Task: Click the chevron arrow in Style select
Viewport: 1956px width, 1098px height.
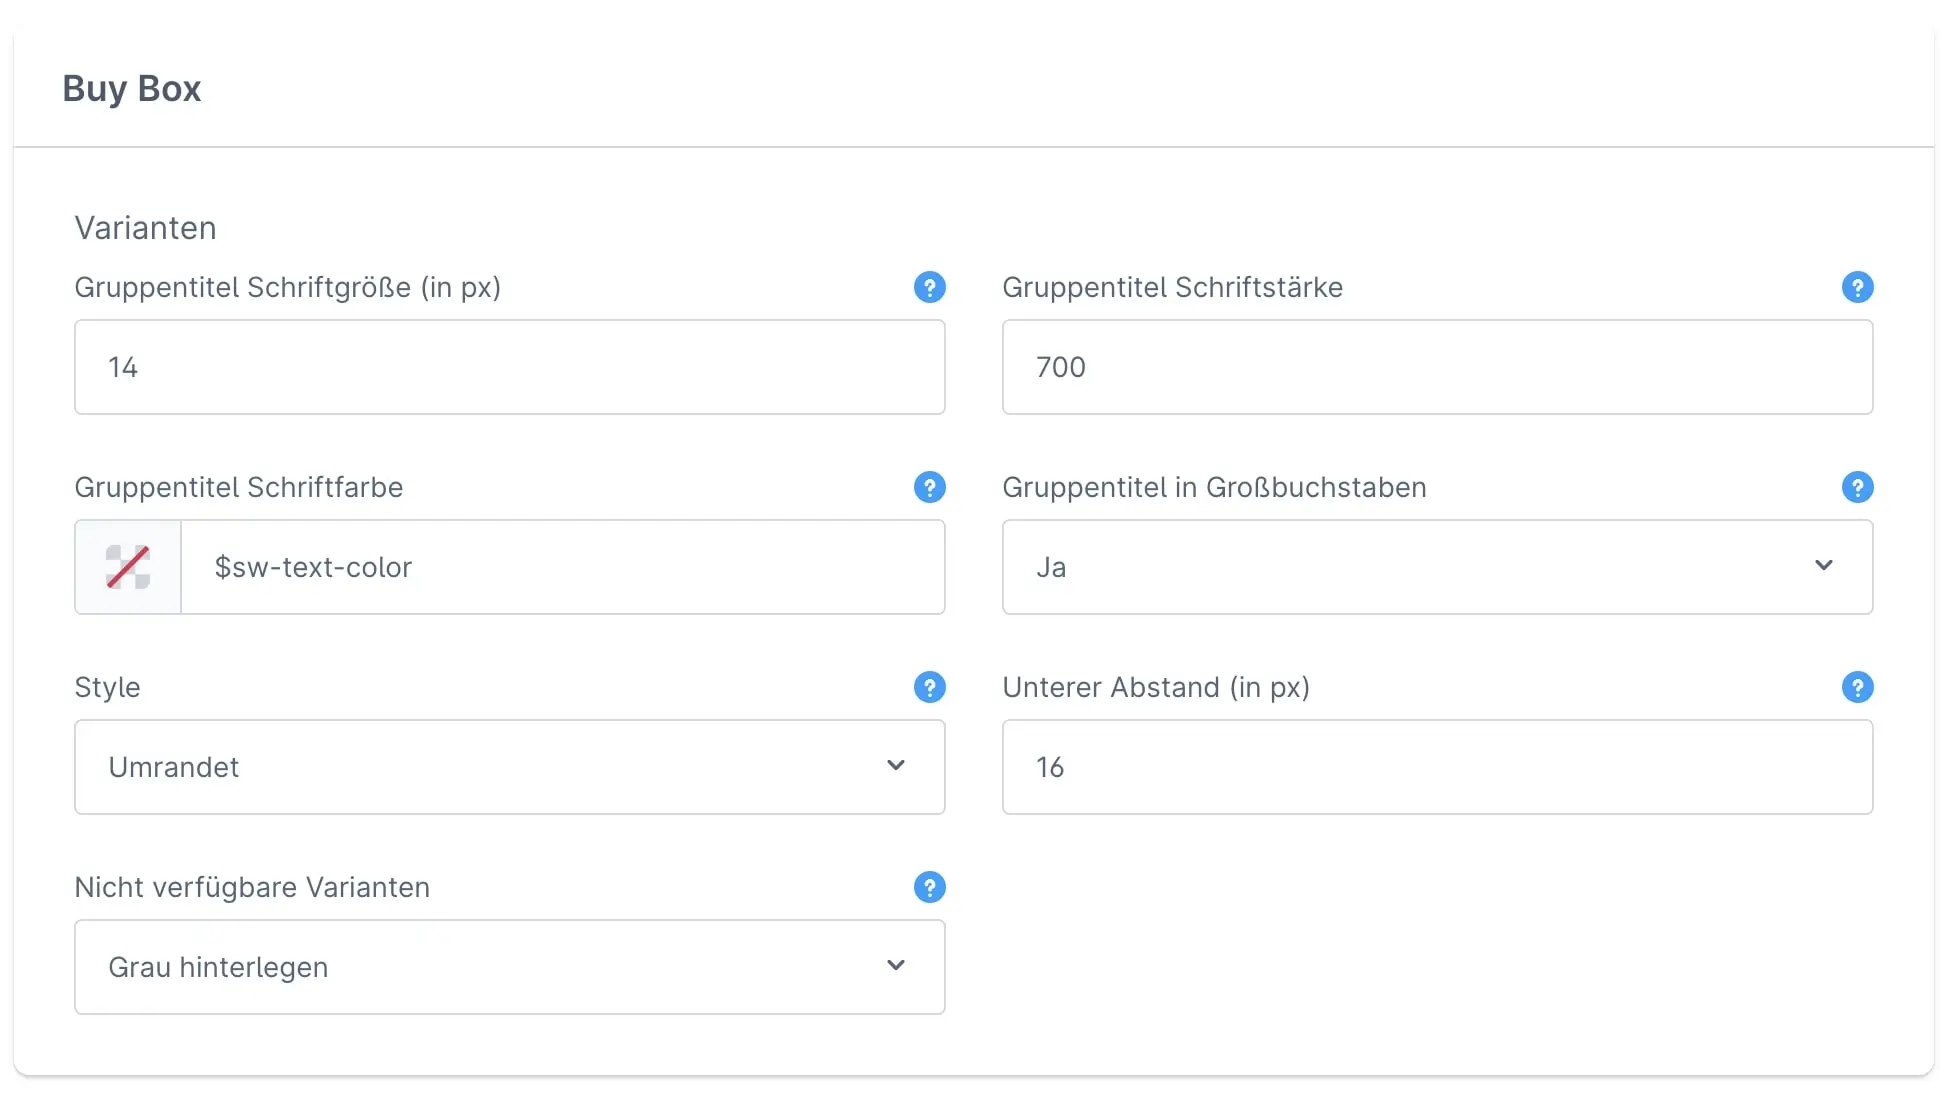Action: pos(896,766)
